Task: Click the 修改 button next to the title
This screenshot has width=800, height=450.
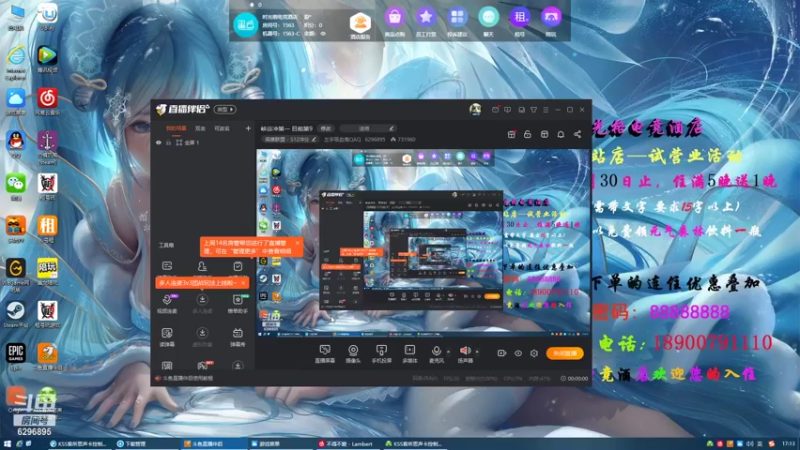Action: [x=326, y=129]
